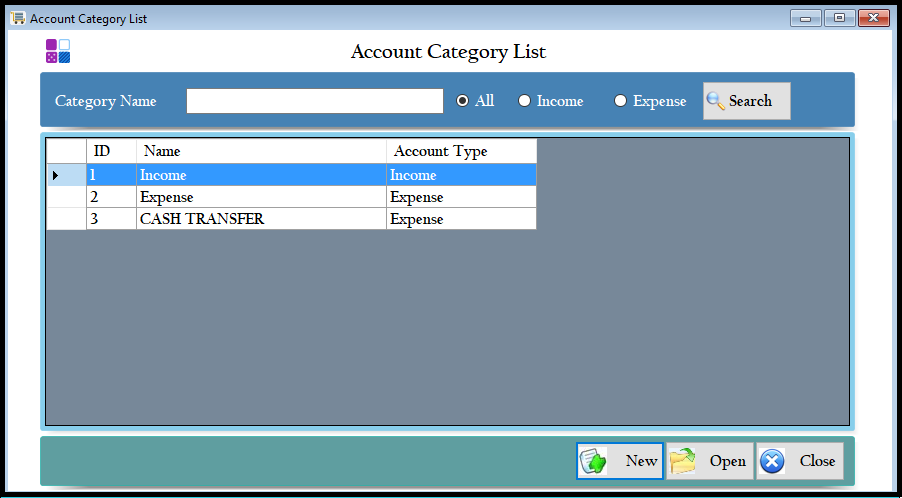
Task: Select the Expense filter radio button
Action: (x=620, y=101)
